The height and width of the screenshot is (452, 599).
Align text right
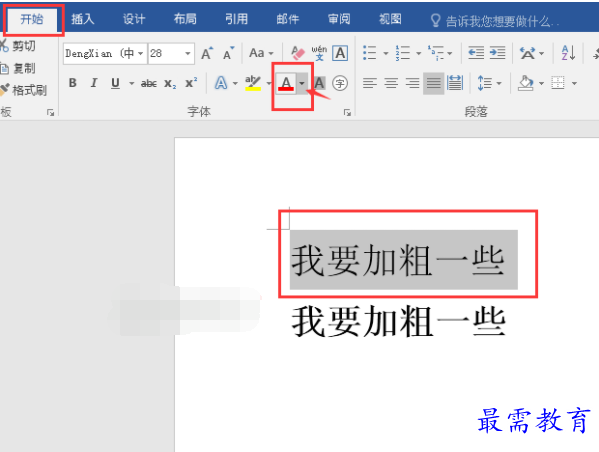click(412, 83)
